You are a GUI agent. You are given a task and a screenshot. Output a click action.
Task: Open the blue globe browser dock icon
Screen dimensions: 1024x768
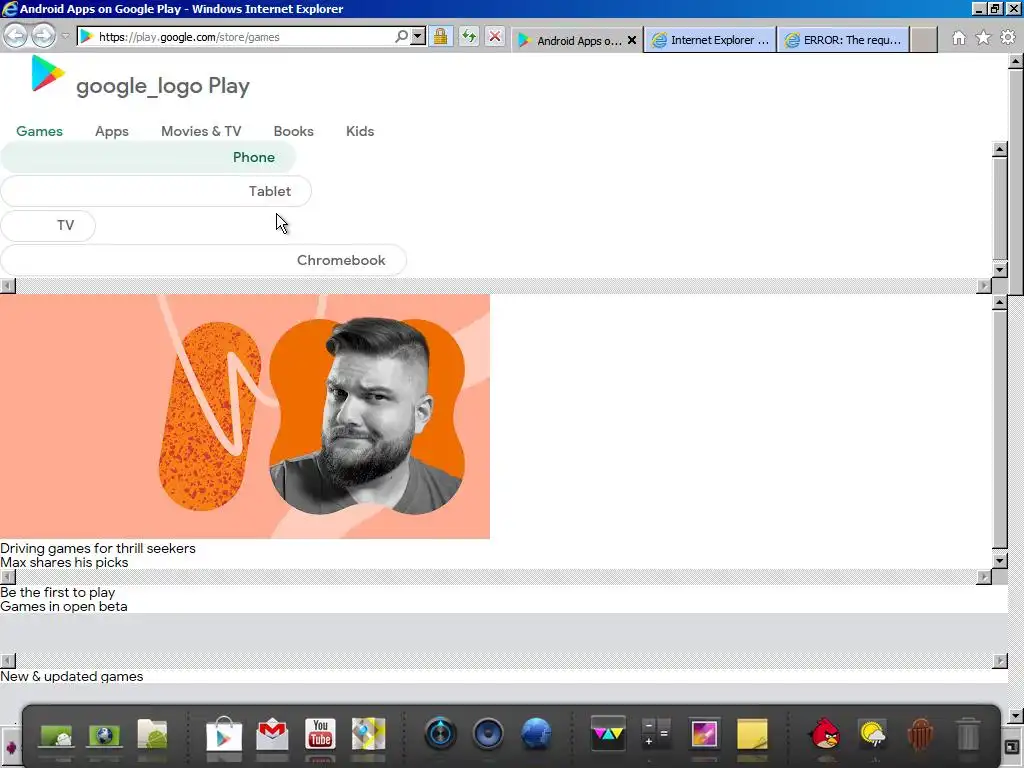click(536, 733)
